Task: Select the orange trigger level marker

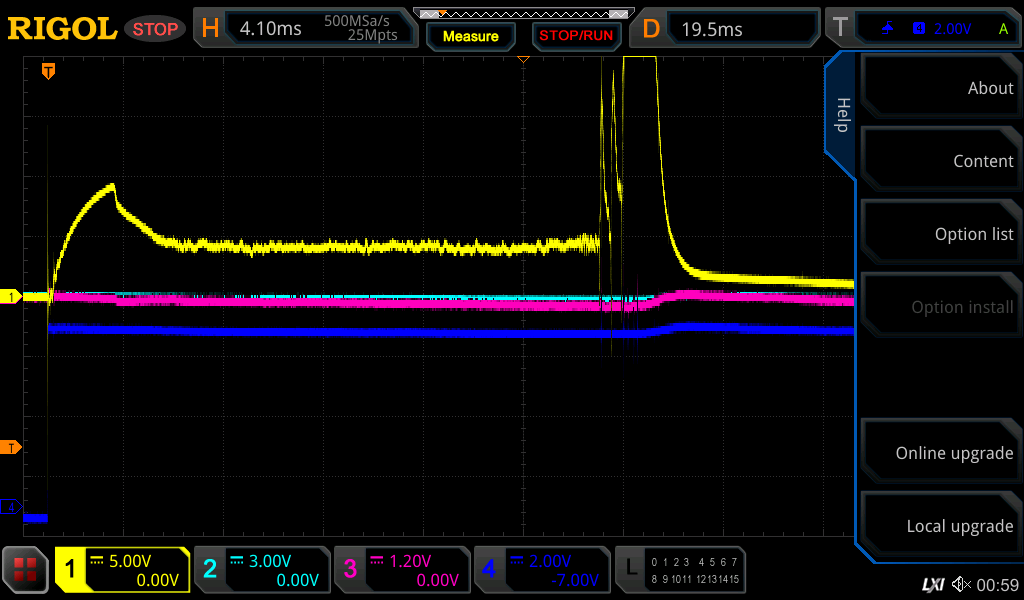Action: [12, 447]
